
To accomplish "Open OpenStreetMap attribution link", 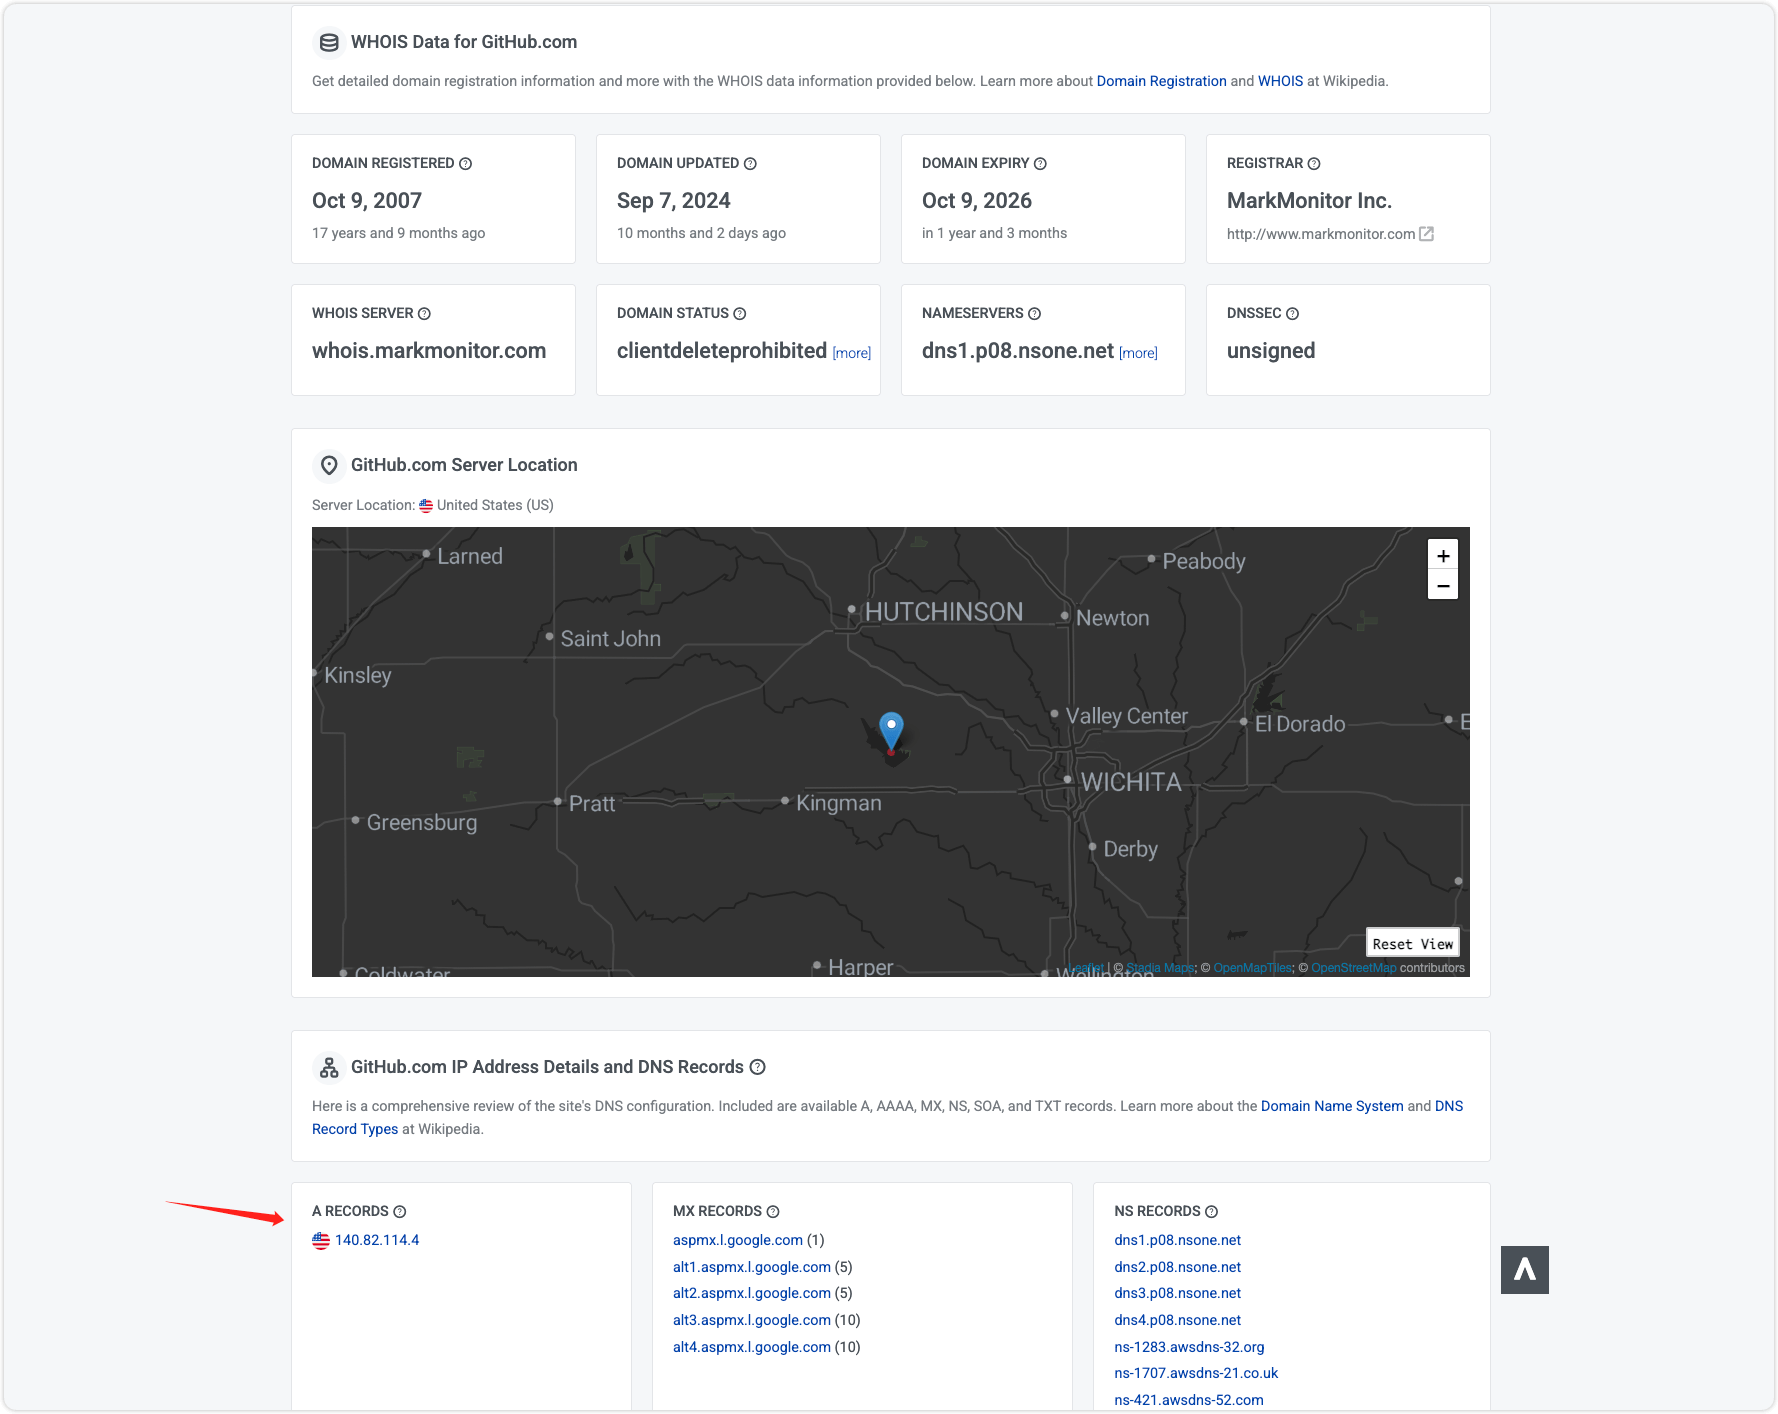I will pyautogui.click(x=1353, y=968).
